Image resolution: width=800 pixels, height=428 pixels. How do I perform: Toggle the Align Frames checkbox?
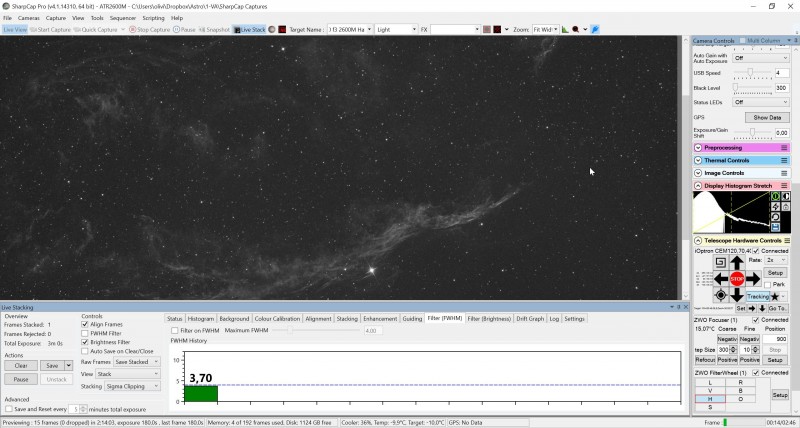pyautogui.click(x=85, y=324)
